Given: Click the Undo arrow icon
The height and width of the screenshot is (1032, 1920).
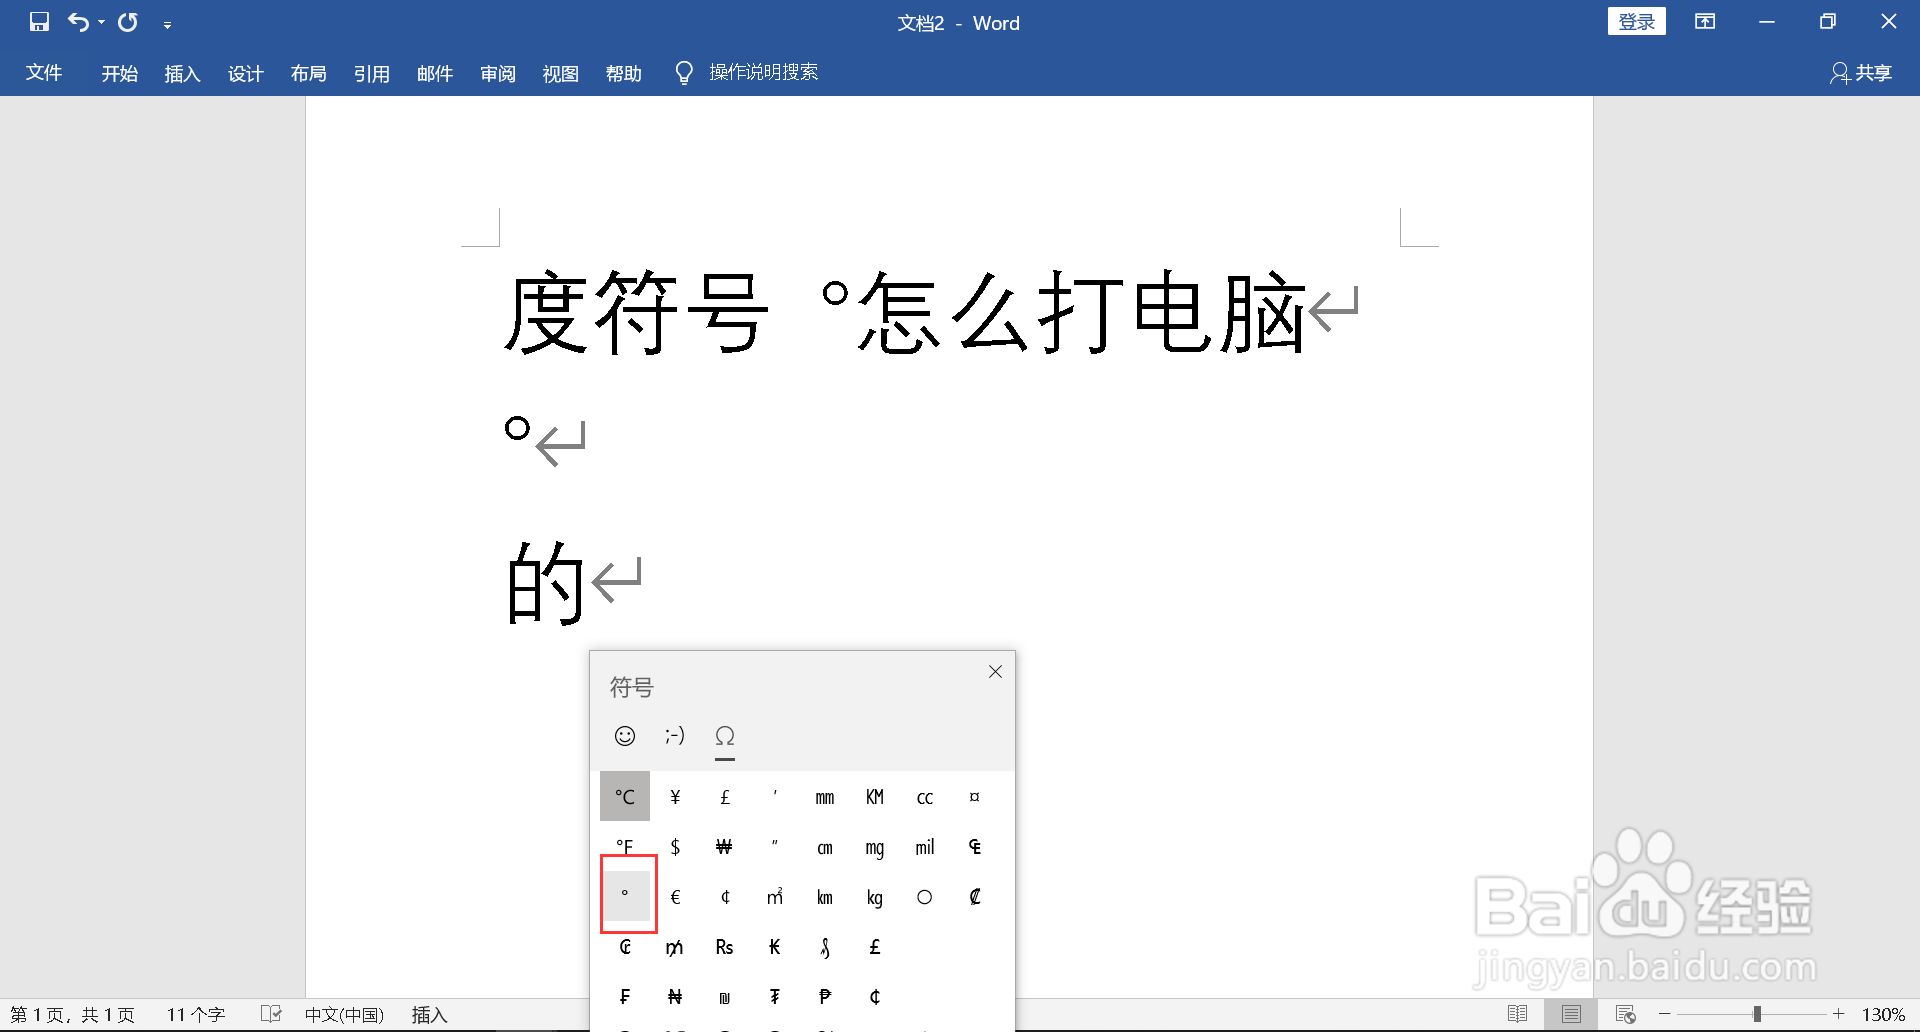Looking at the screenshot, I should click(76, 22).
